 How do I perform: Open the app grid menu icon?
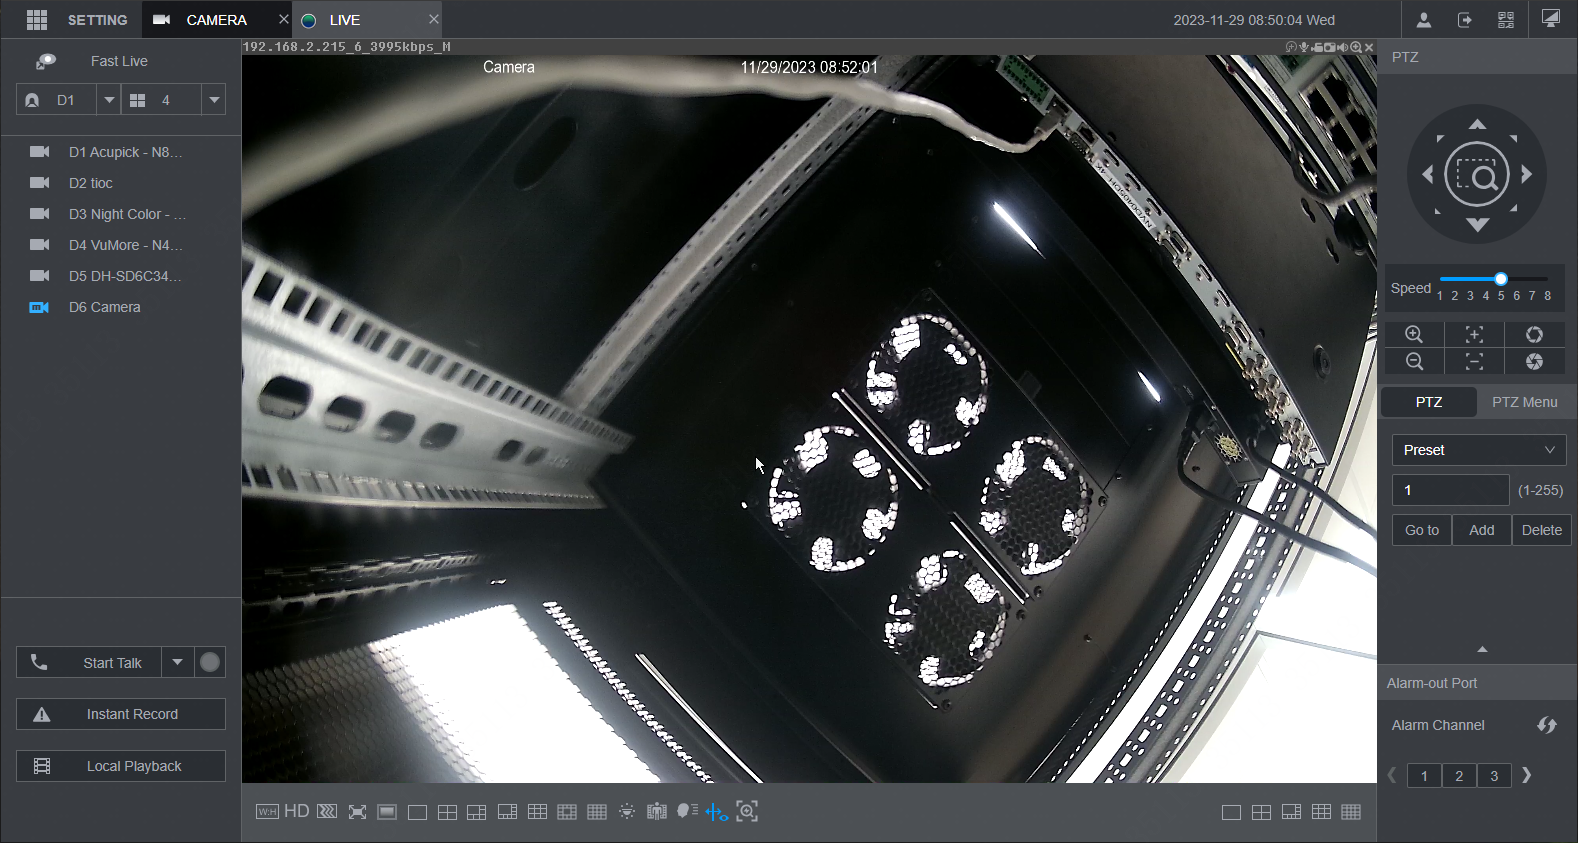[x=37, y=20]
